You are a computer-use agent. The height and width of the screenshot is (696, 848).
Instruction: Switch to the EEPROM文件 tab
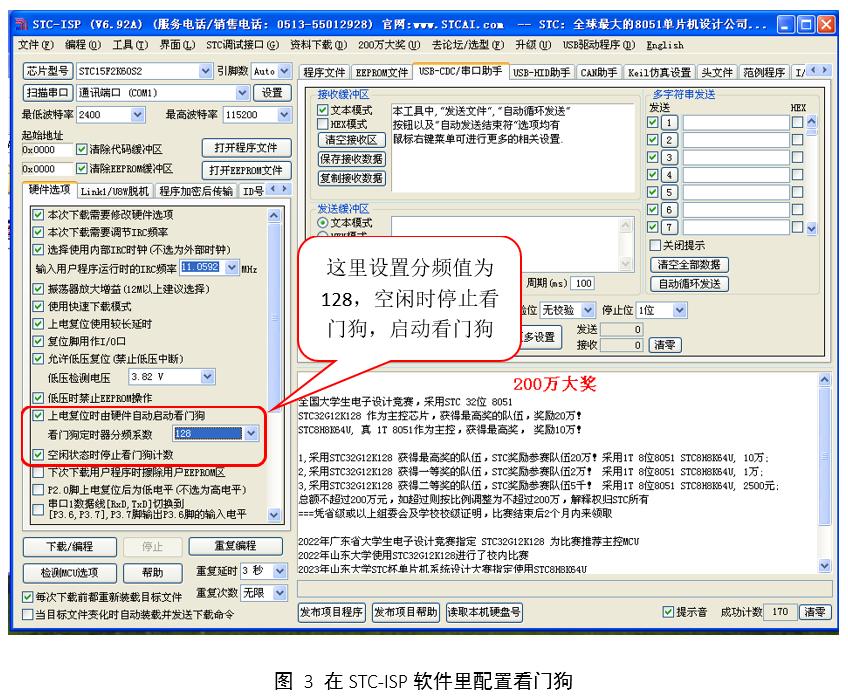coord(381,72)
